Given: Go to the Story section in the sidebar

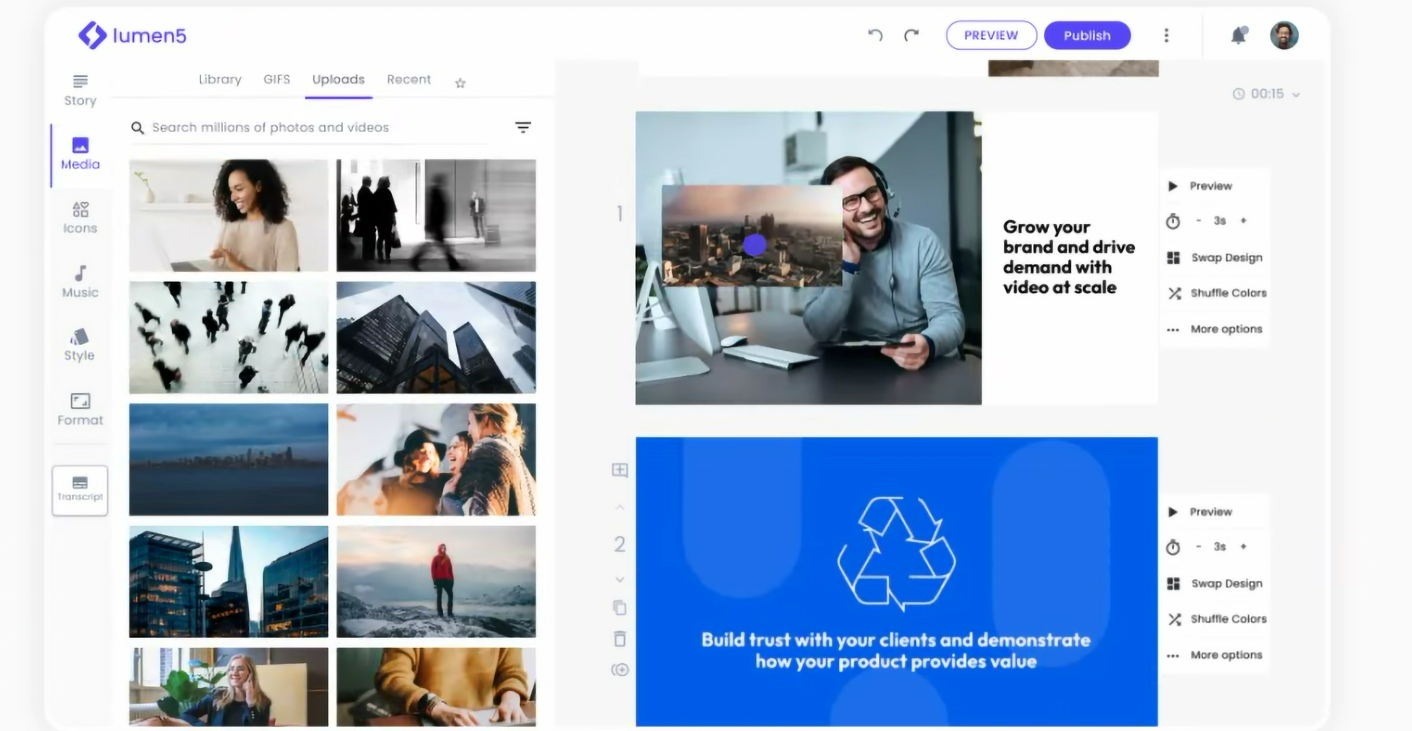Looking at the screenshot, I should tap(80, 89).
